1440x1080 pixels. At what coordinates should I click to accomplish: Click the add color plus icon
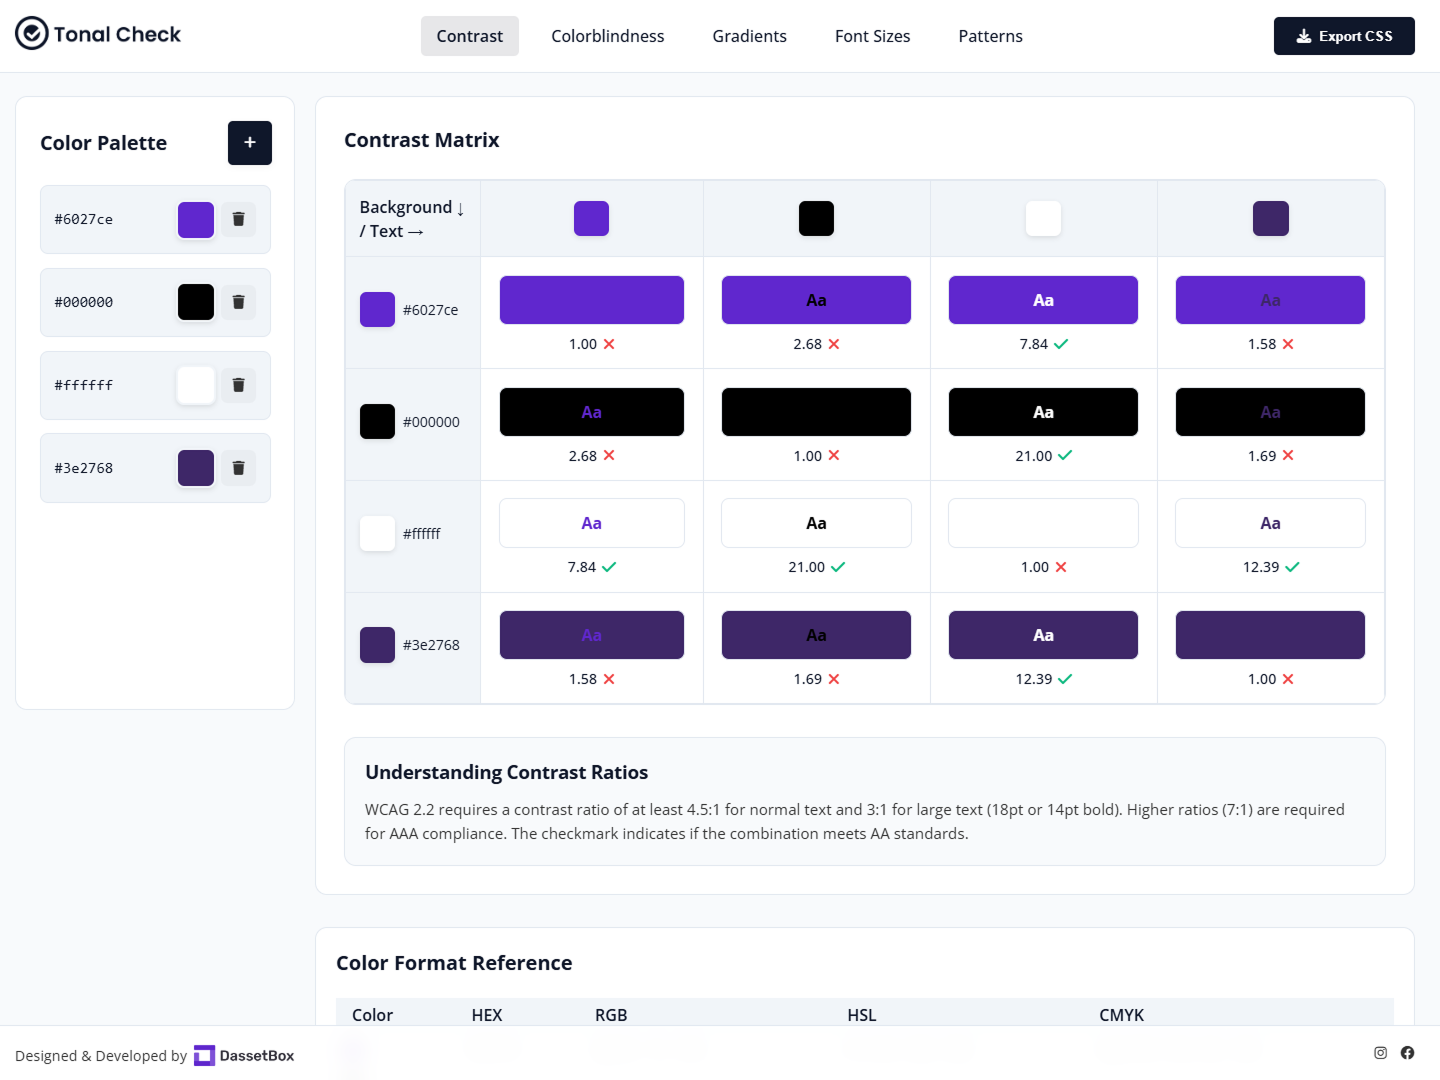[249, 143]
